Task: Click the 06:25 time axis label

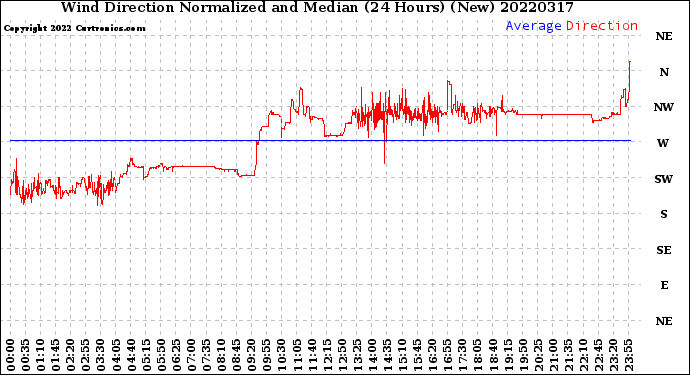Action: click(176, 355)
